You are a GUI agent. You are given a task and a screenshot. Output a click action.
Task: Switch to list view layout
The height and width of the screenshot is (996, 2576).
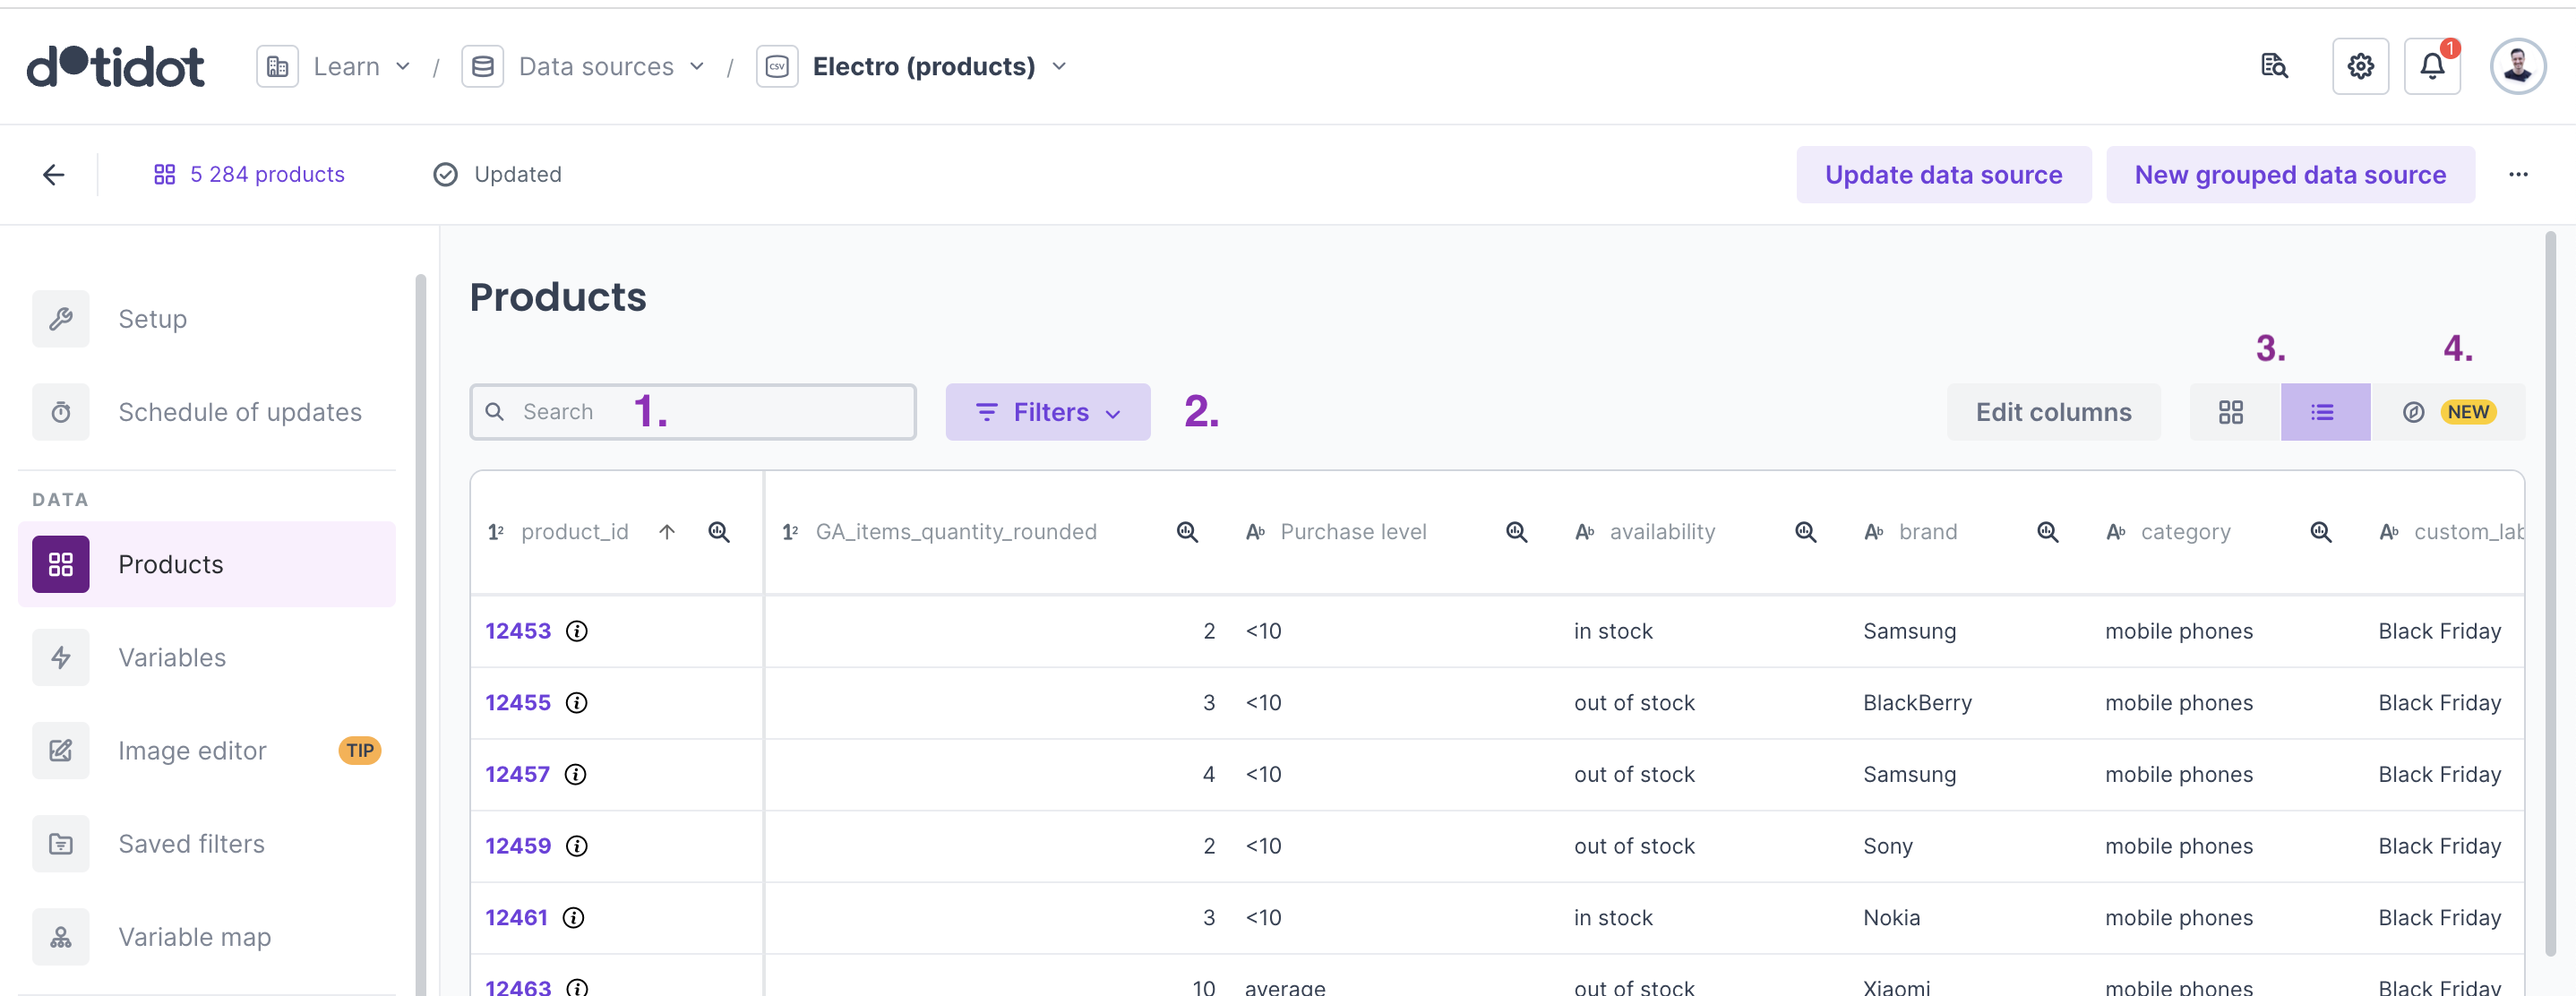tap(2323, 412)
